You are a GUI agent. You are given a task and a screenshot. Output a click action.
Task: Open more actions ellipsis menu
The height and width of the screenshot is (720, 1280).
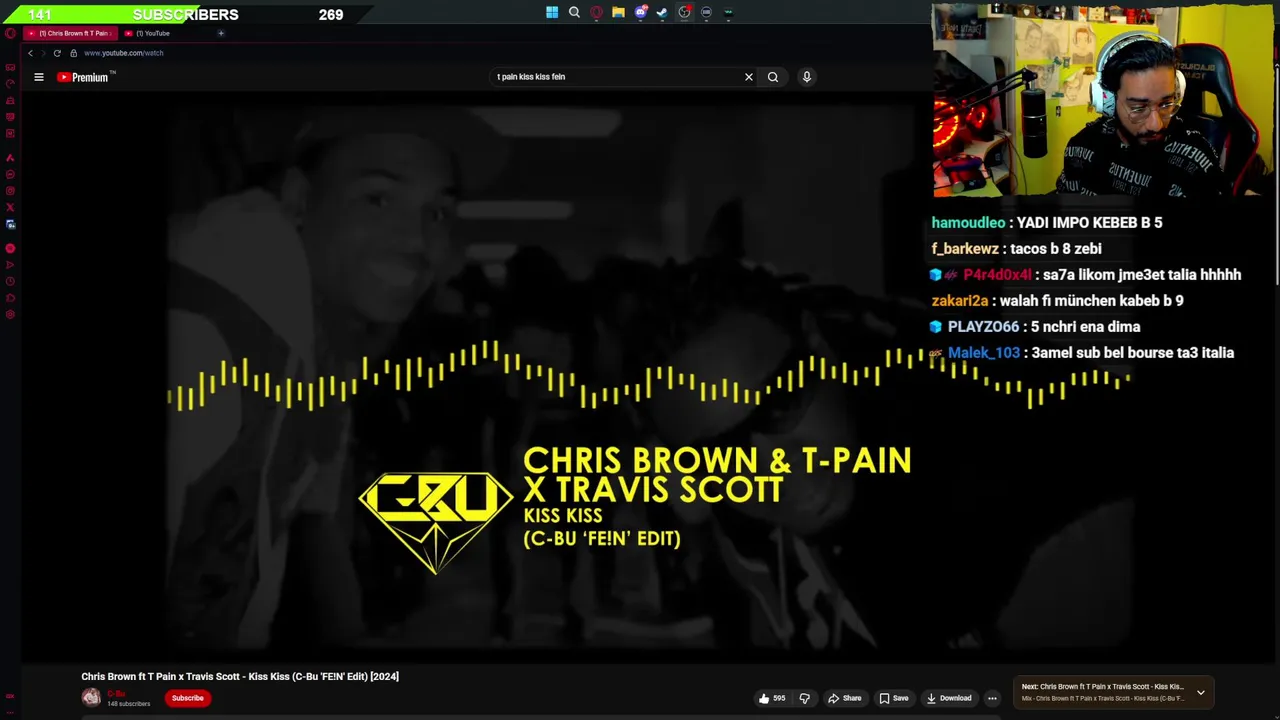point(992,698)
